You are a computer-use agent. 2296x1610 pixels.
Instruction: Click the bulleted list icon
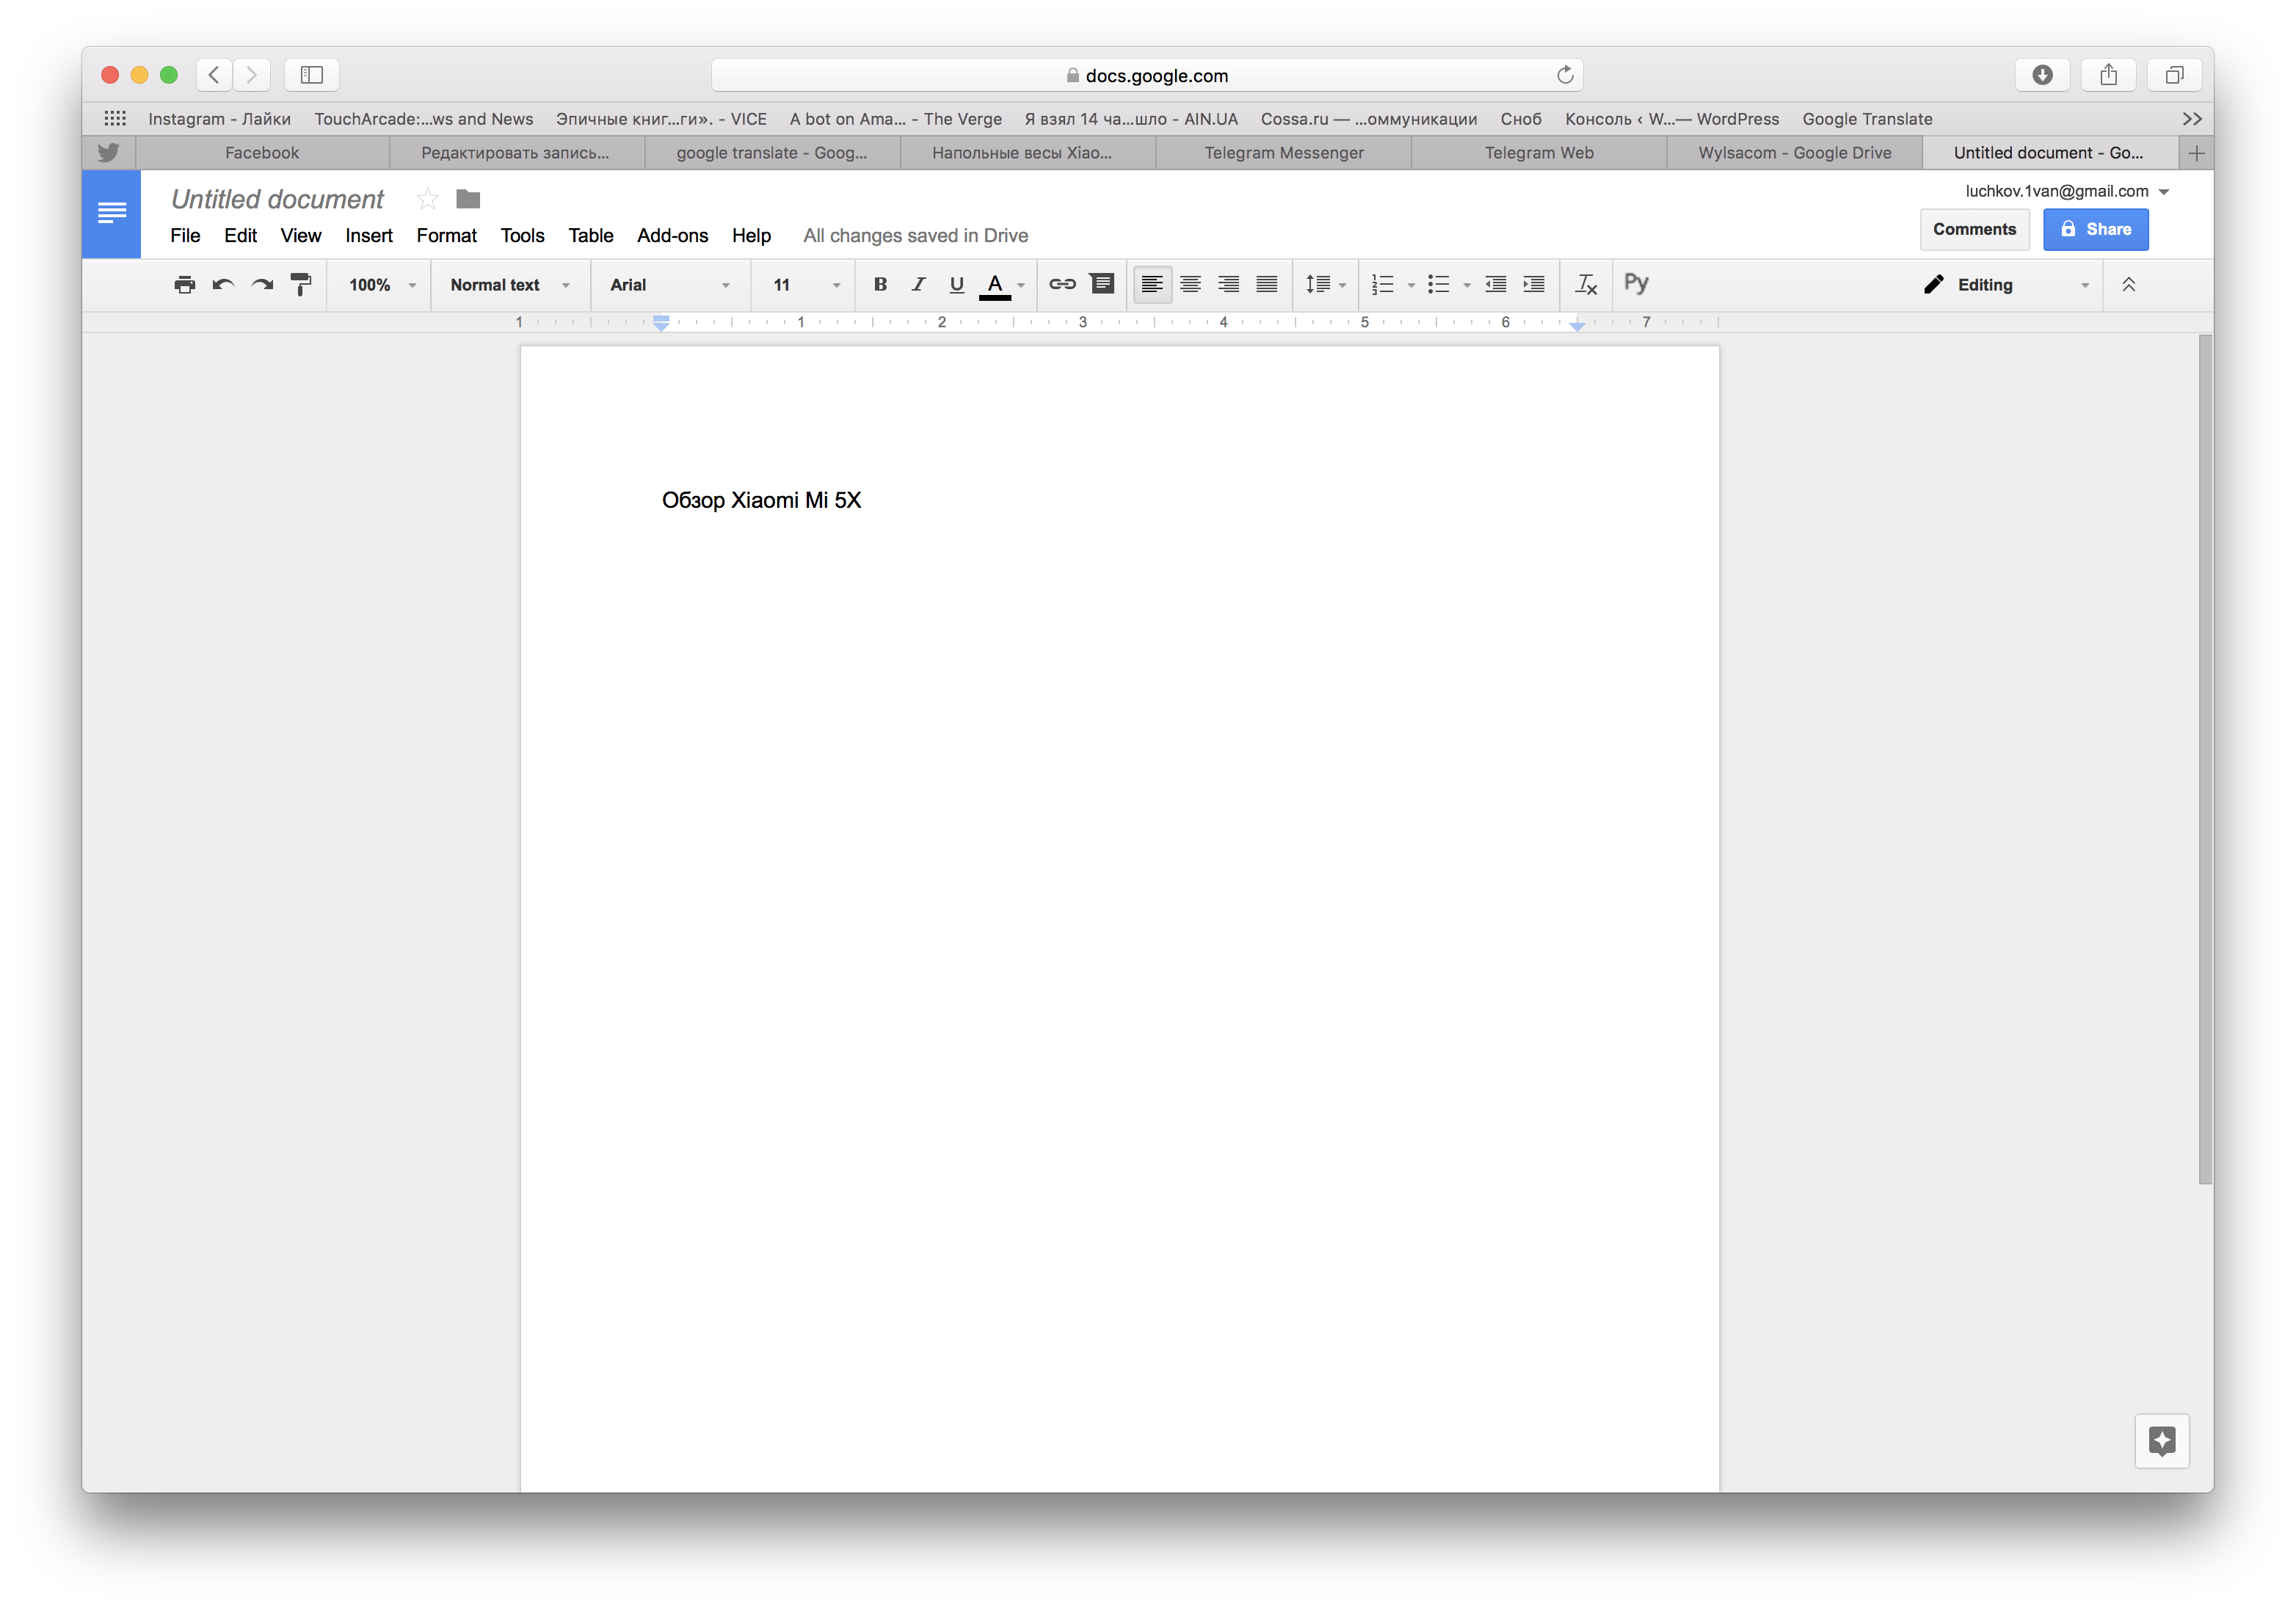point(1438,284)
